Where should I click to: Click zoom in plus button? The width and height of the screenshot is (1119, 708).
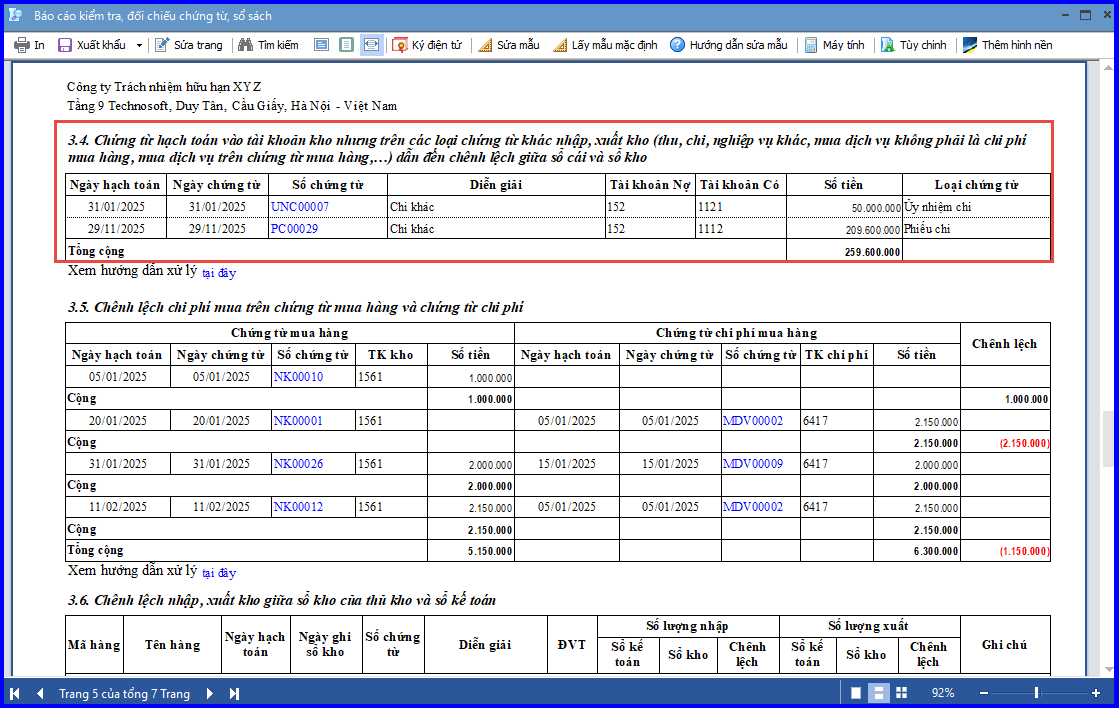[1096, 693]
